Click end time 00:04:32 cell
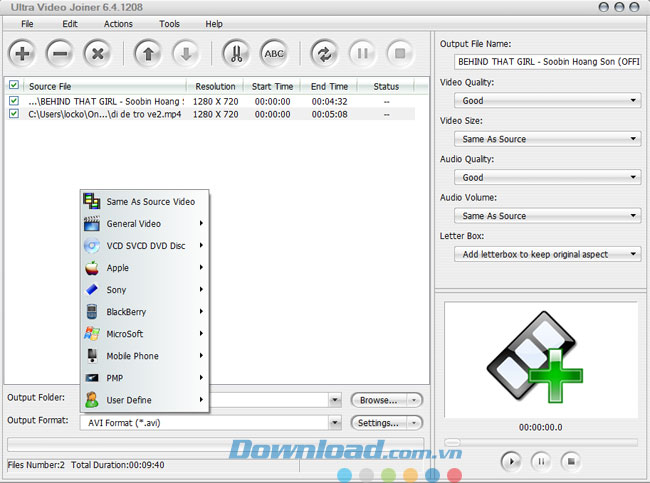This screenshot has height=483, width=650. pos(330,102)
